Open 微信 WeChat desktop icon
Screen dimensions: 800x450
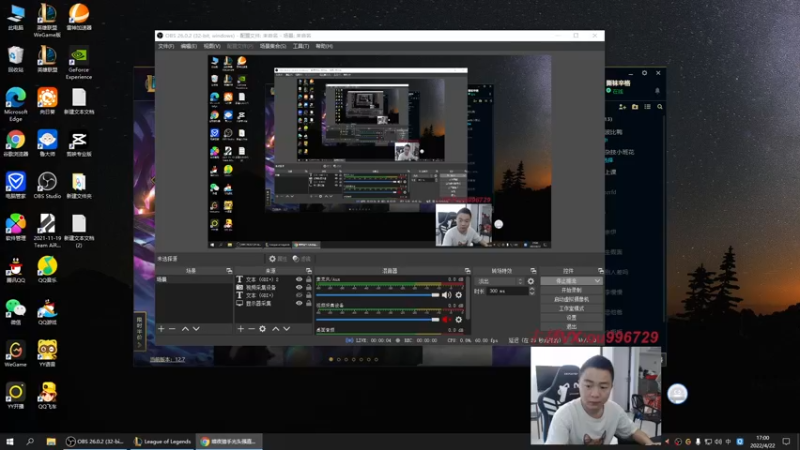coord(15,312)
